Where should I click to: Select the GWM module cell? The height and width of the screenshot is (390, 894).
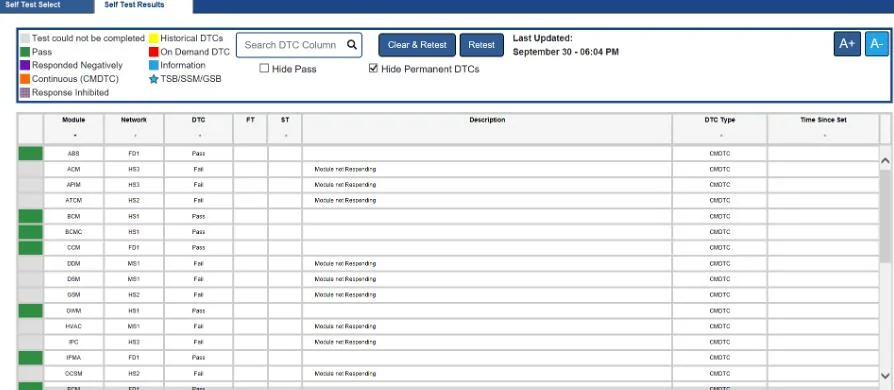(74, 311)
